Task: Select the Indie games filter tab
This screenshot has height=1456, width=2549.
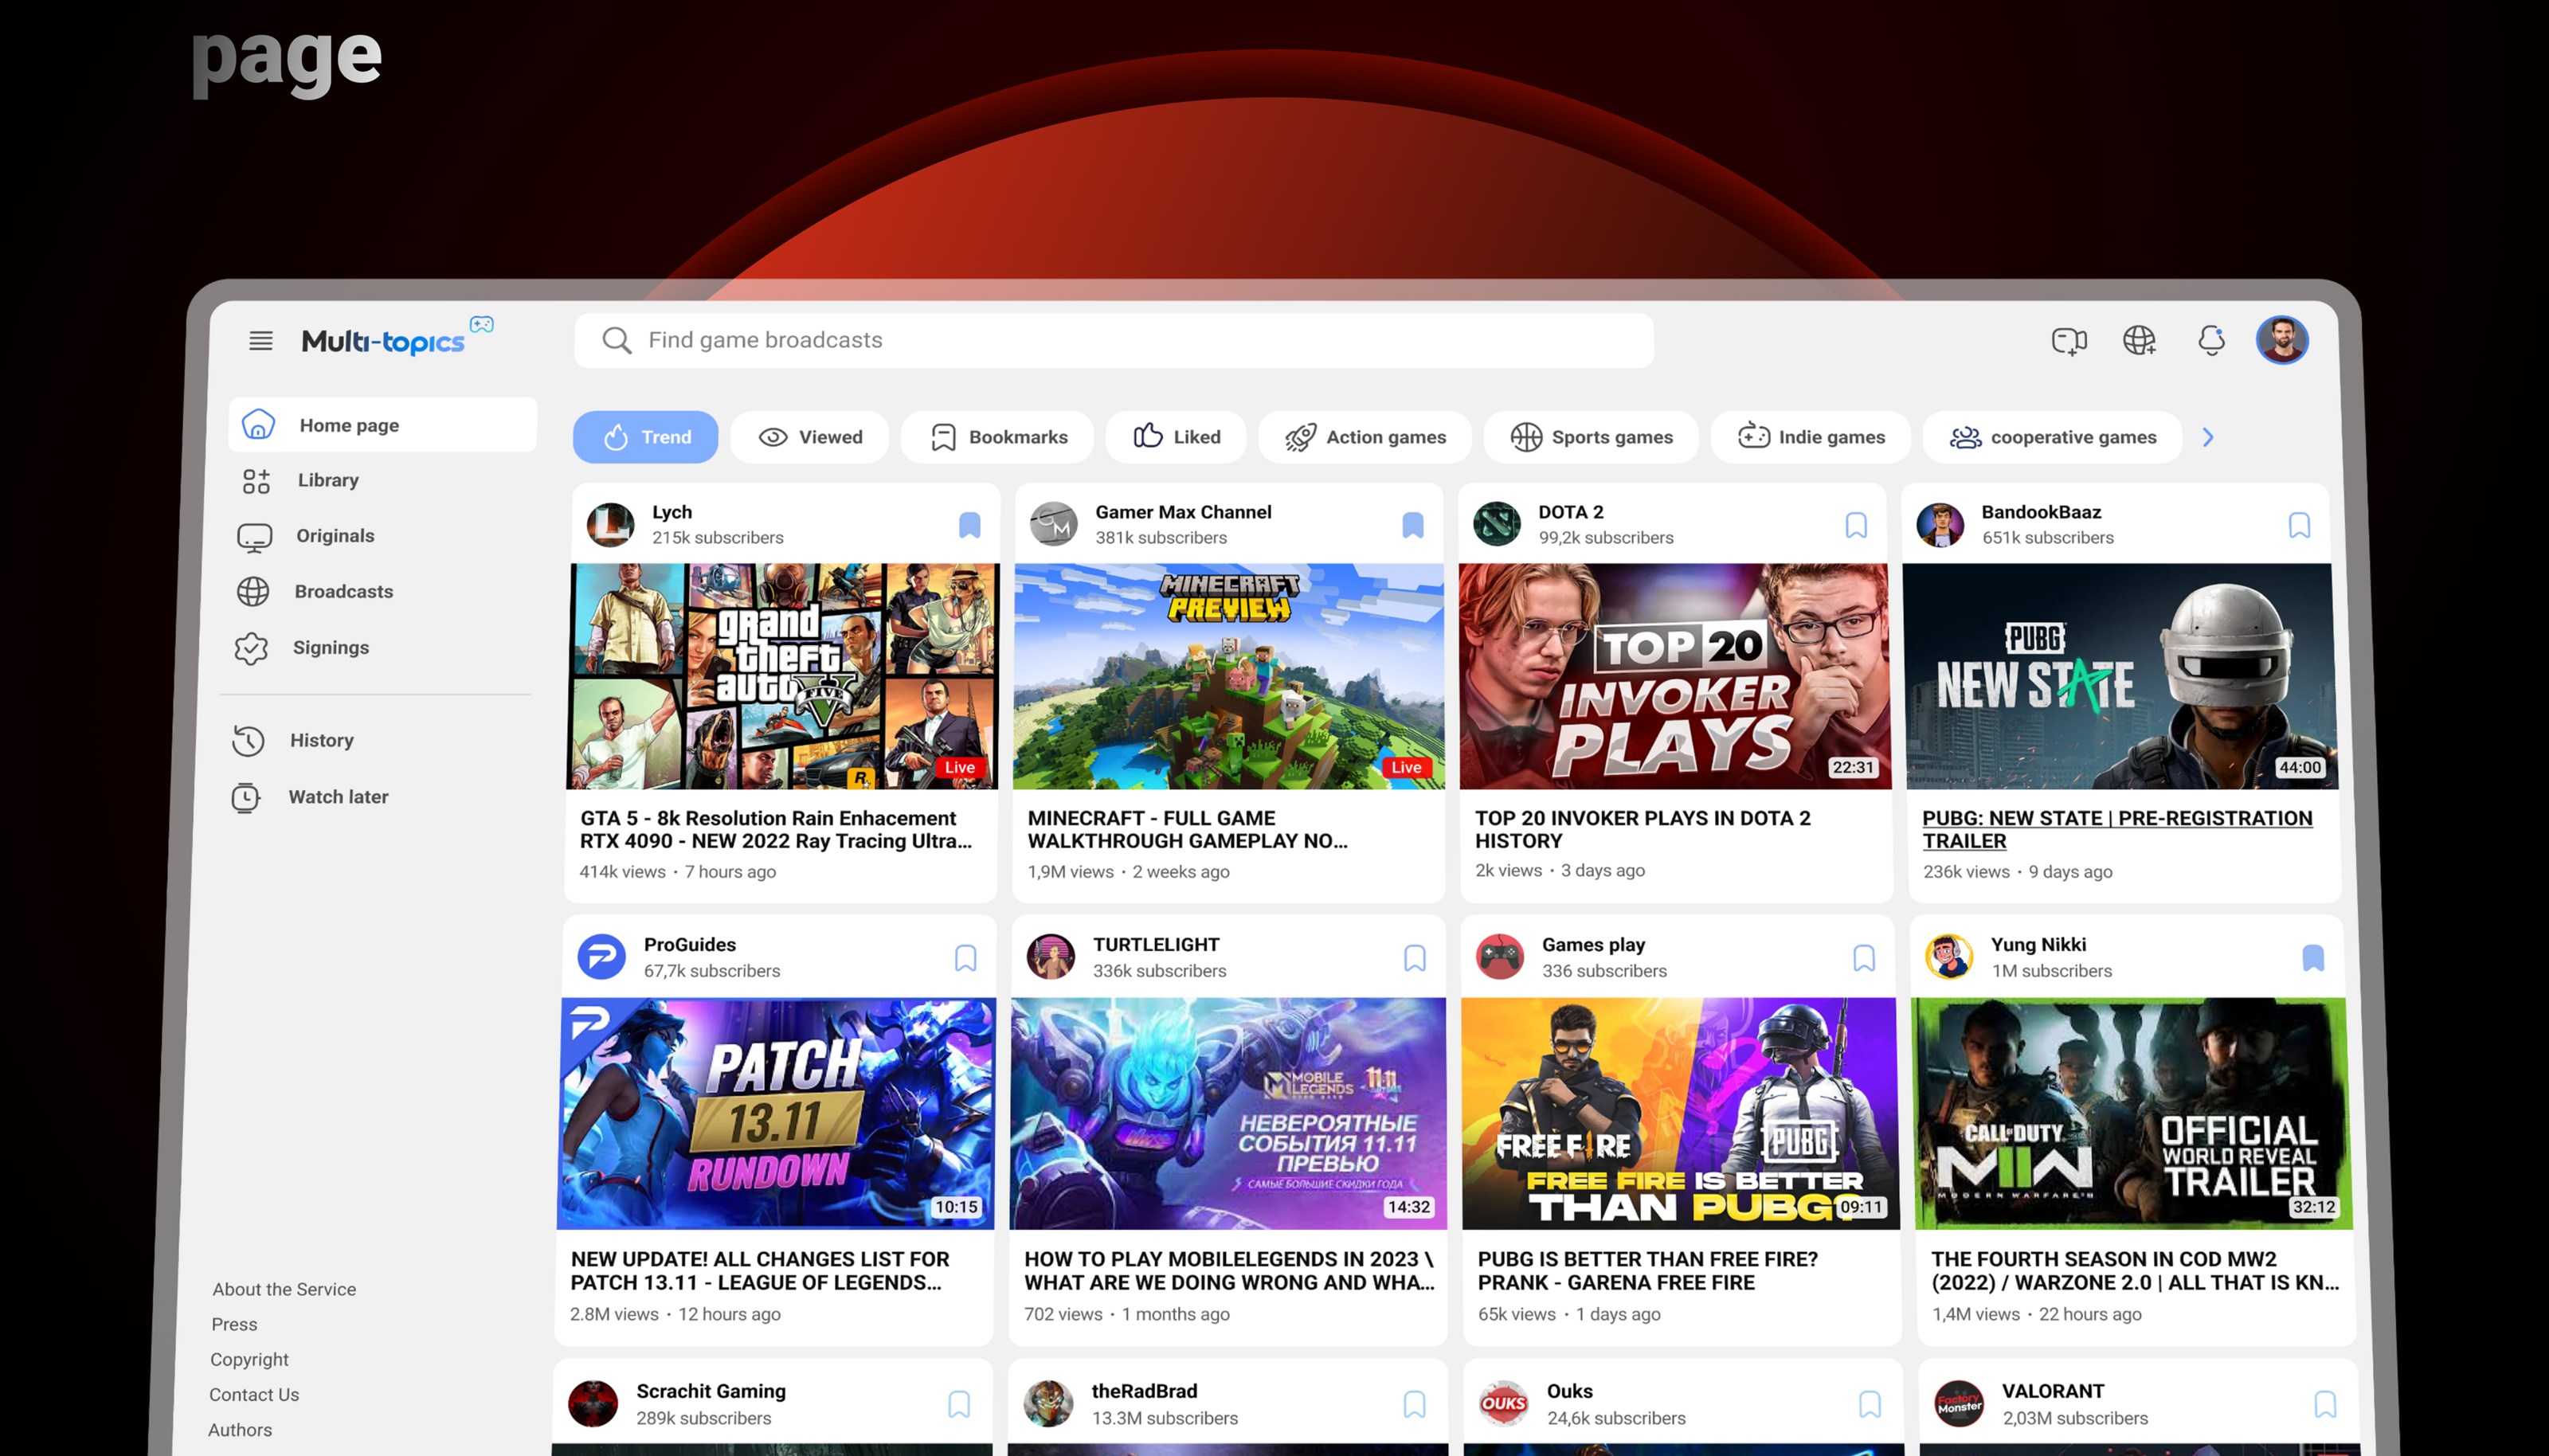Action: [x=1811, y=437]
